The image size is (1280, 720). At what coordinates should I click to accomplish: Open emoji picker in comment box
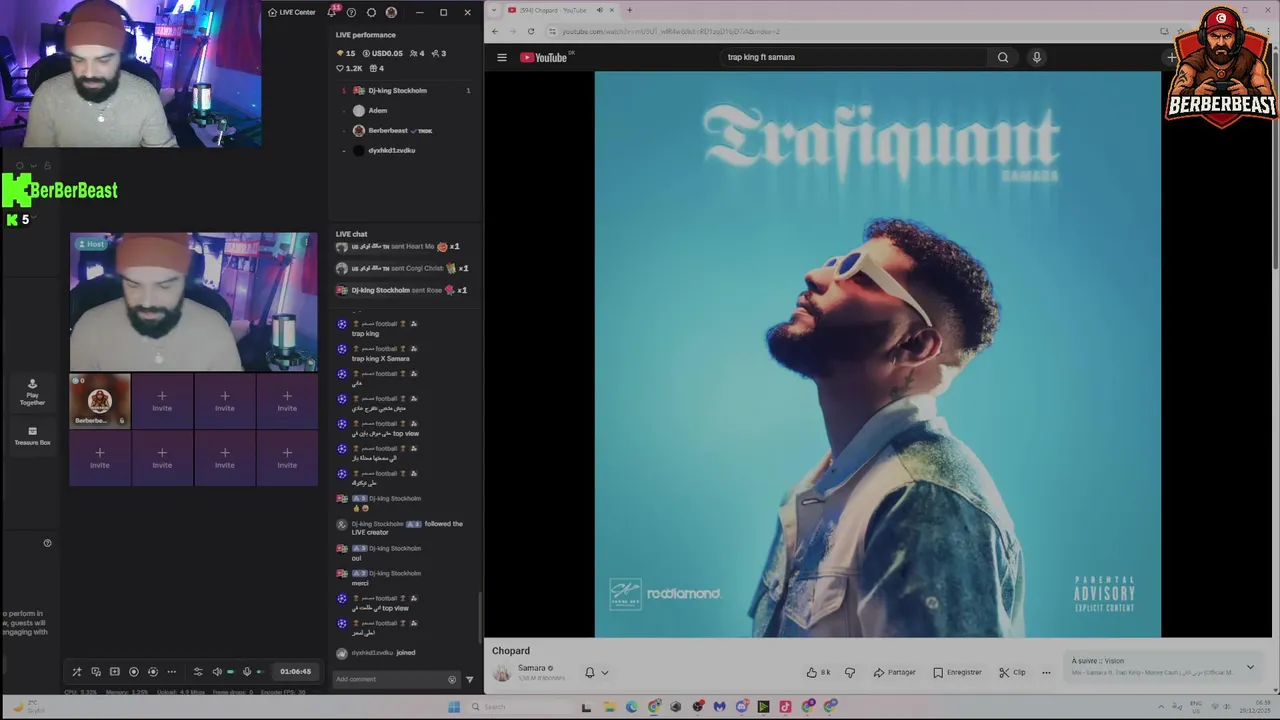452,680
